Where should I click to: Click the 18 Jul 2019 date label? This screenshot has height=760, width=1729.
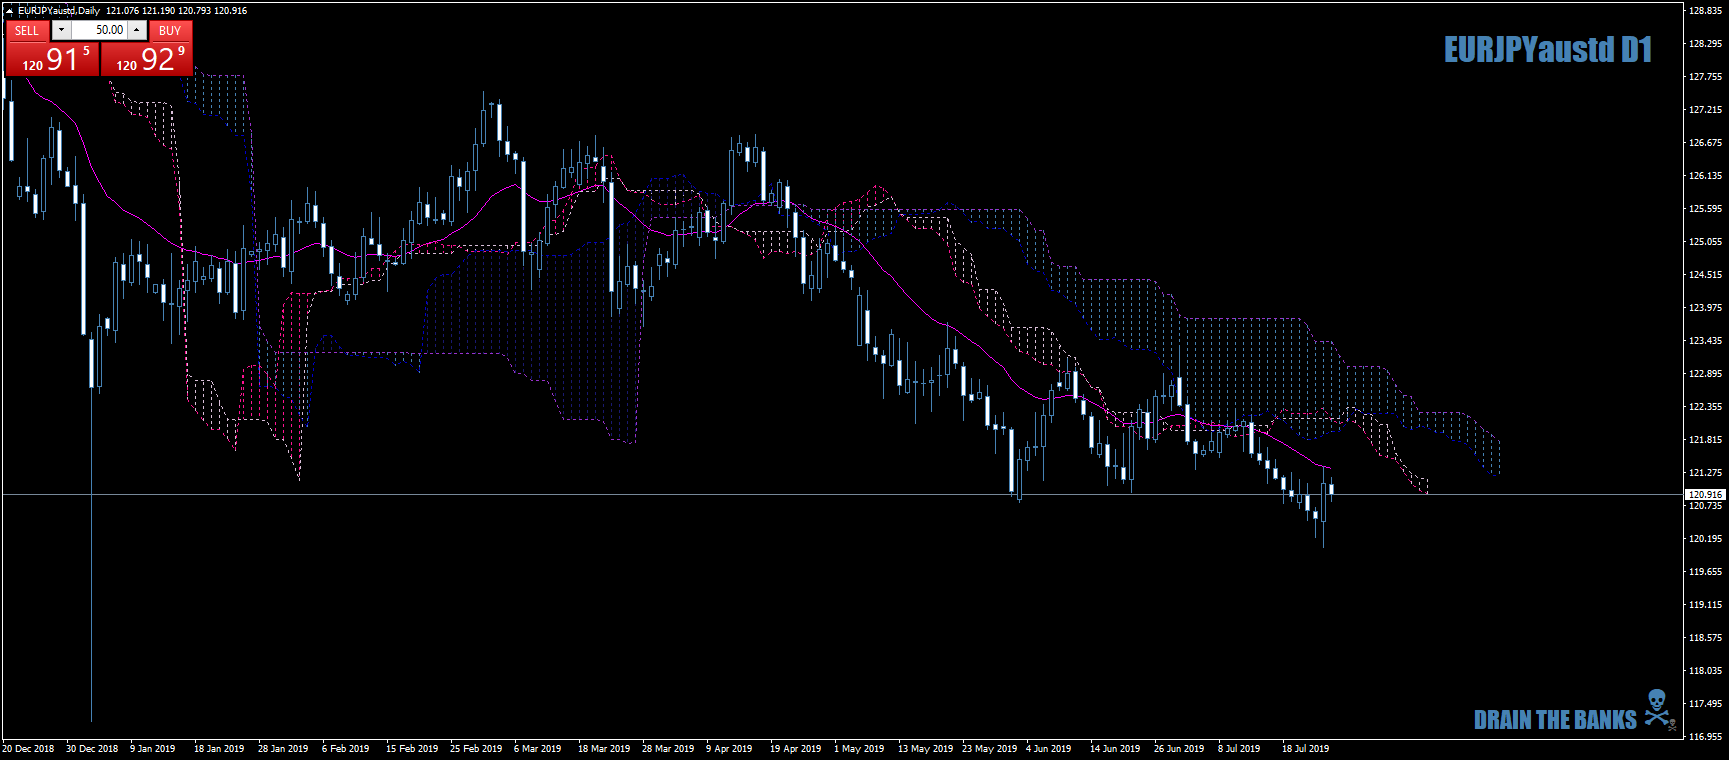click(1305, 748)
